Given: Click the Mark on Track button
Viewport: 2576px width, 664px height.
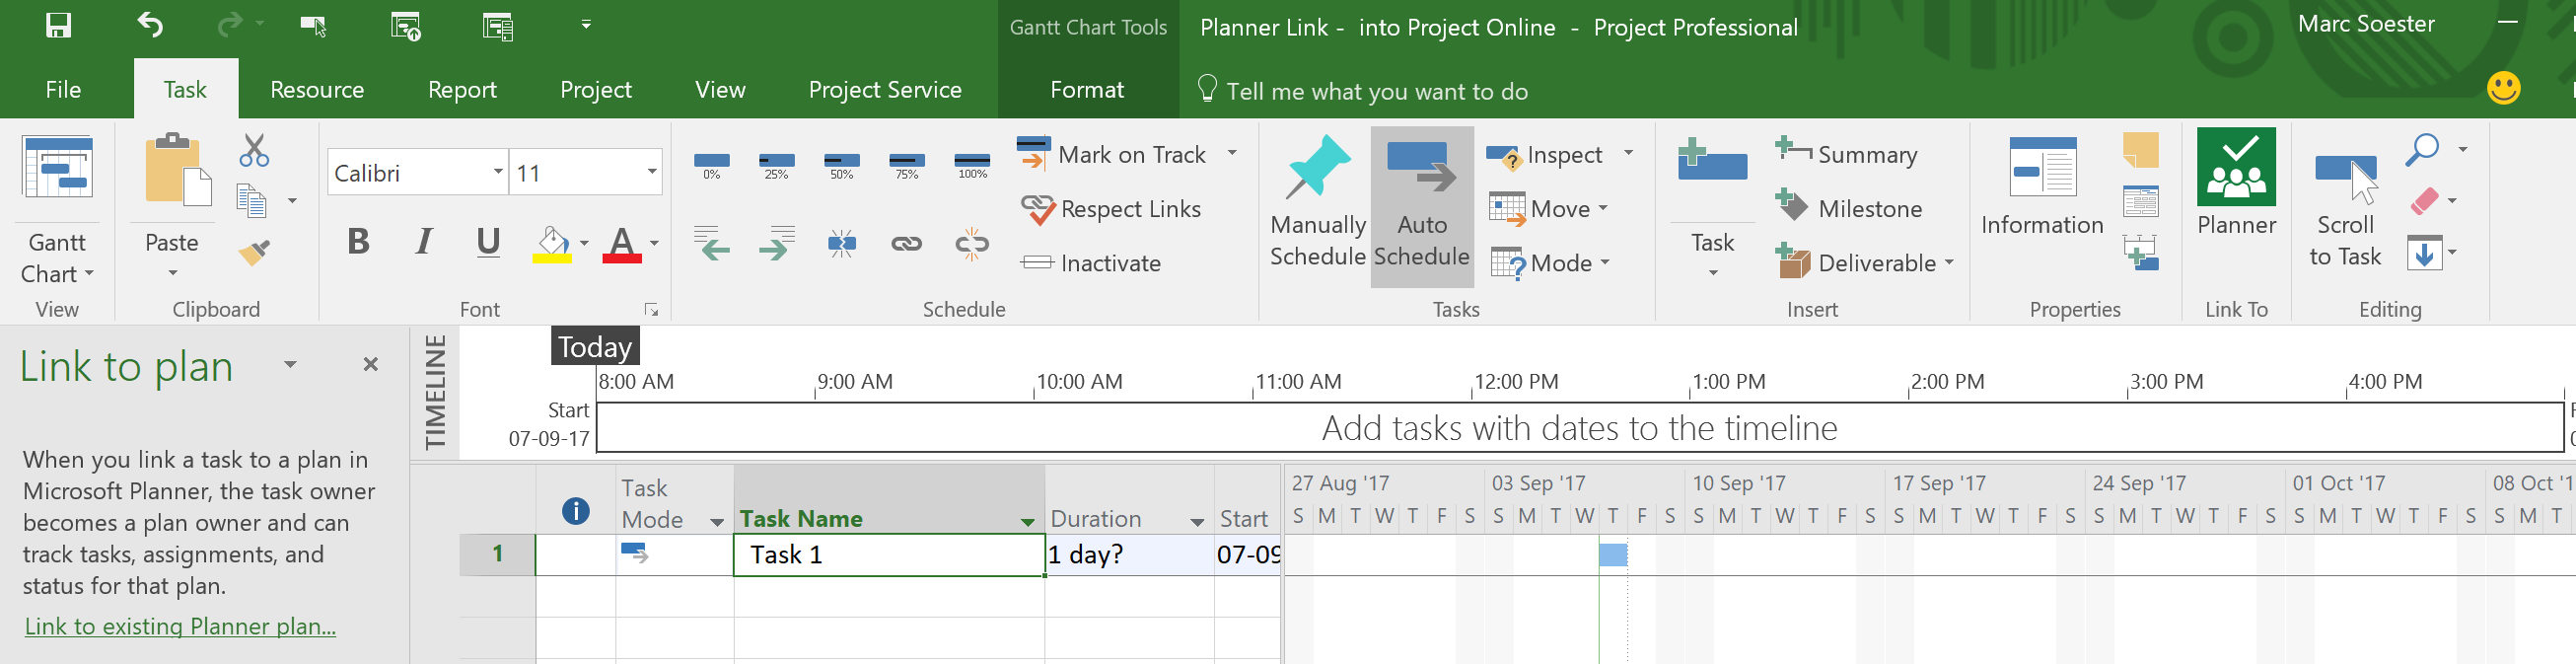Looking at the screenshot, I should click(x=1112, y=153).
